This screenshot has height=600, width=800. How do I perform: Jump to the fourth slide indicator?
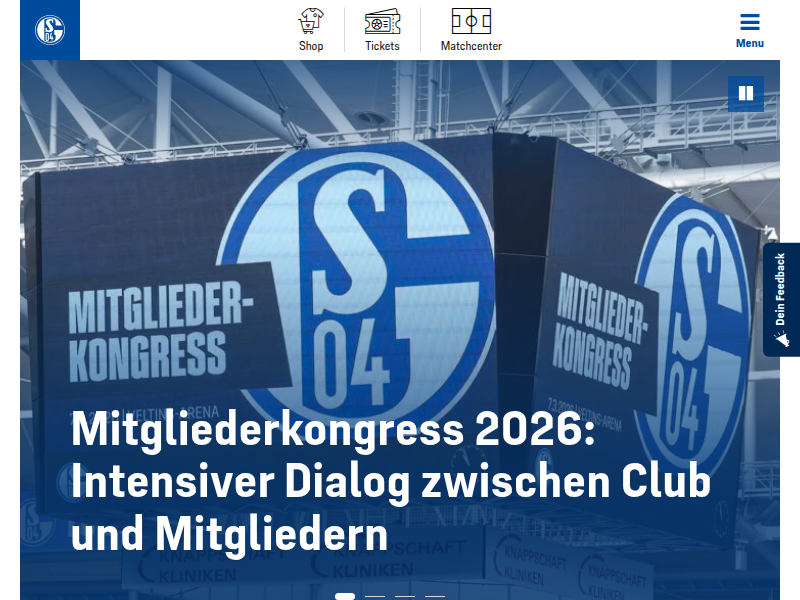tap(435, 596)
